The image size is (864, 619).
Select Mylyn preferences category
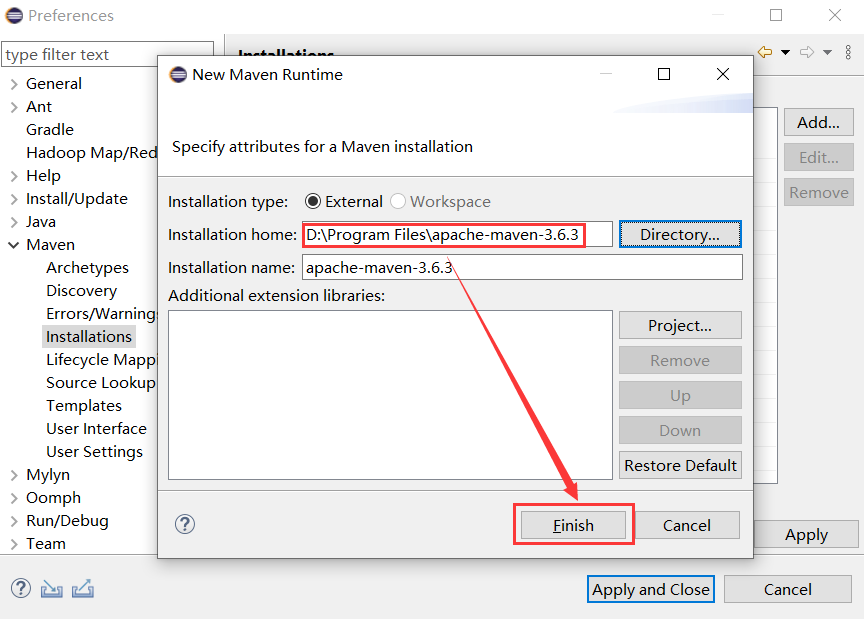coord(48,475)
